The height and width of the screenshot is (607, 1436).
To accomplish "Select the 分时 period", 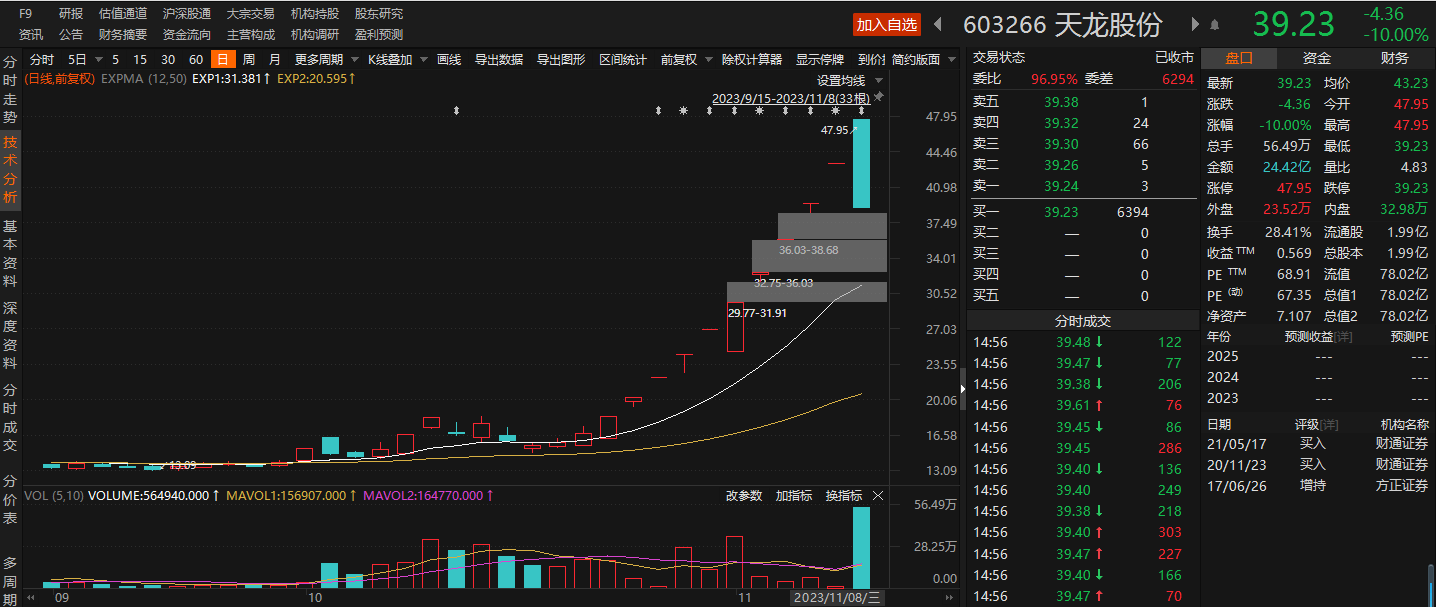I will [x=42, y=60].
